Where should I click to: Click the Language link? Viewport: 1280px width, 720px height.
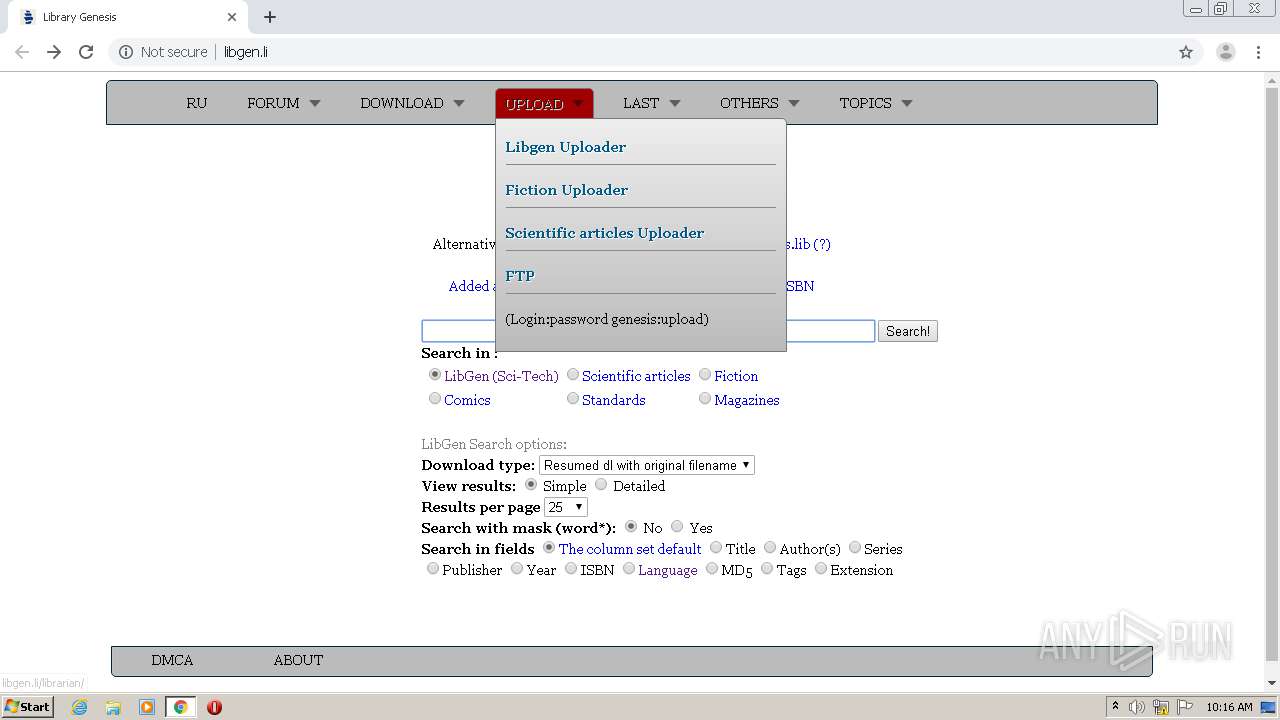coord(668,570)
